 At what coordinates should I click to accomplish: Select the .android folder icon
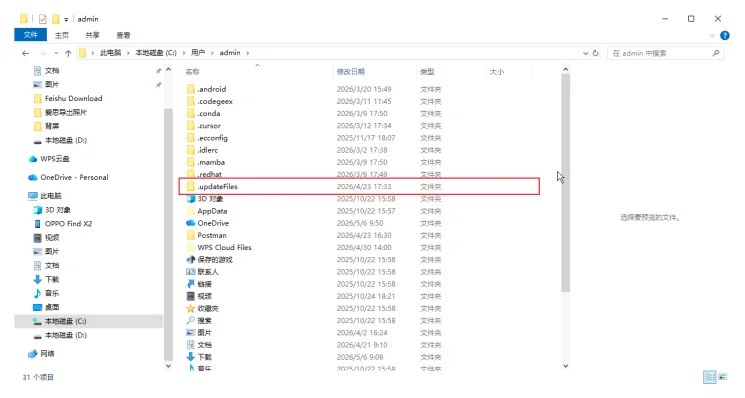click(x=191, y=89)
